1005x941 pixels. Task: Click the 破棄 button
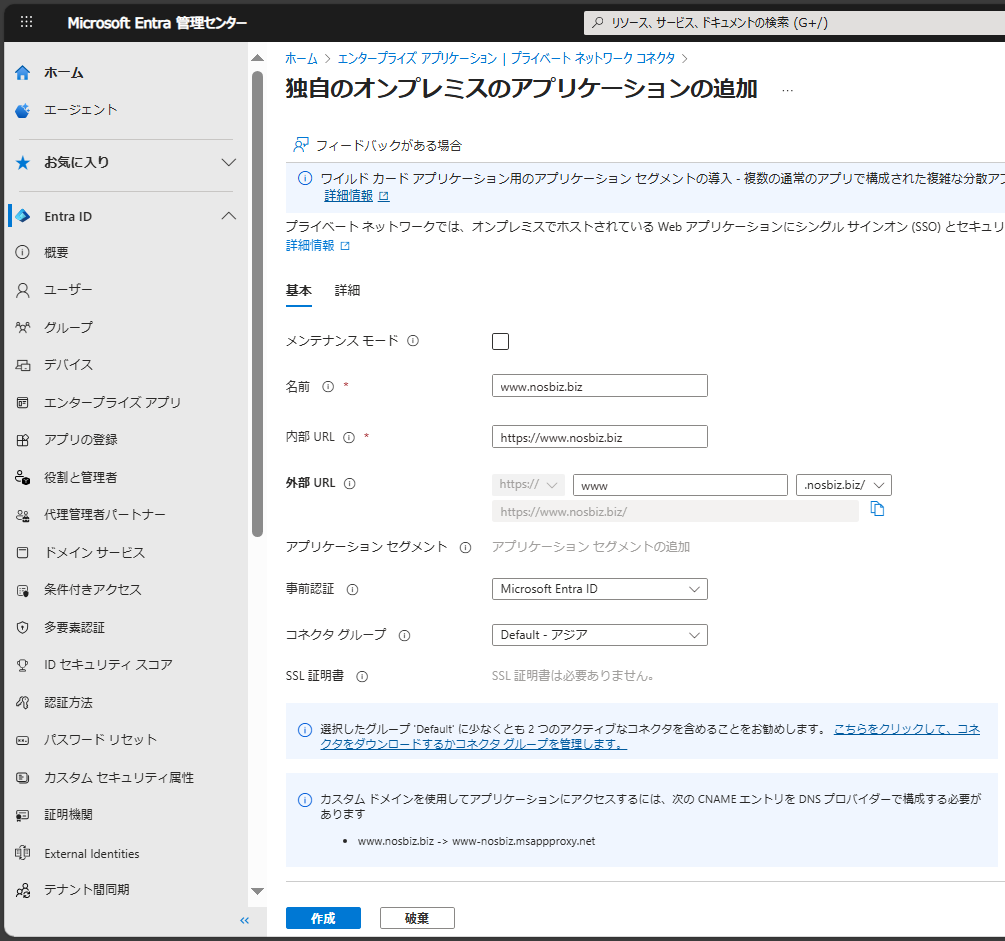pyautogui.click(x=417, y=918)
